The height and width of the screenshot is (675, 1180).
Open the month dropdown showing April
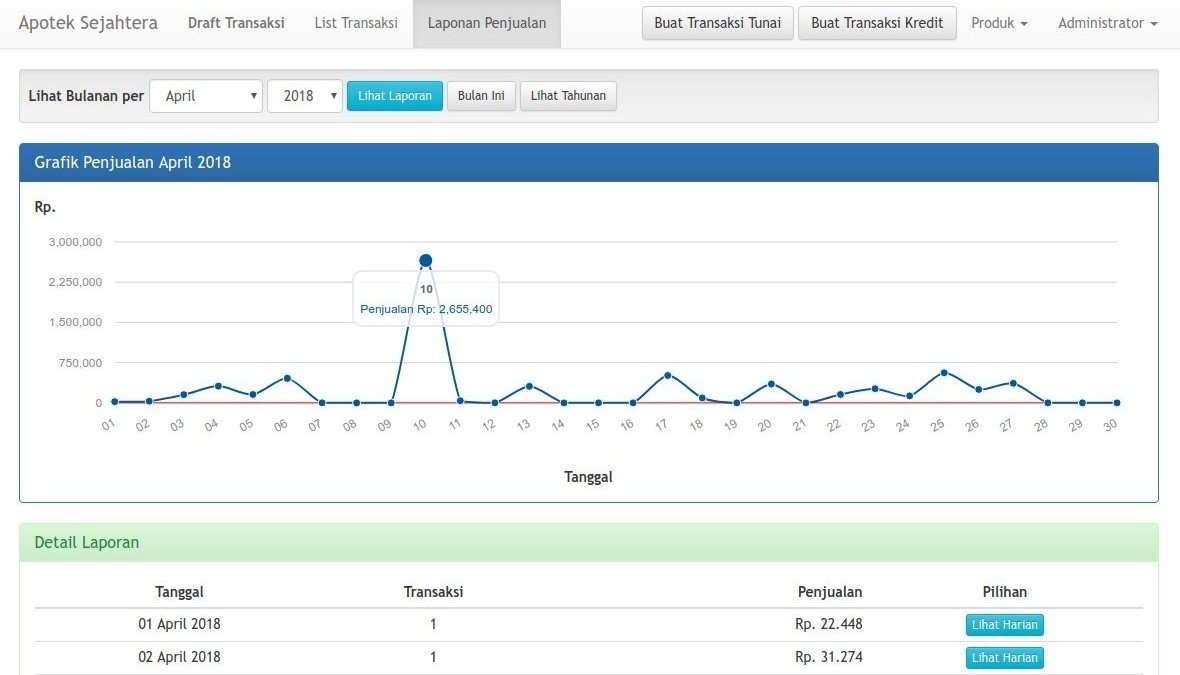[206, 96]
